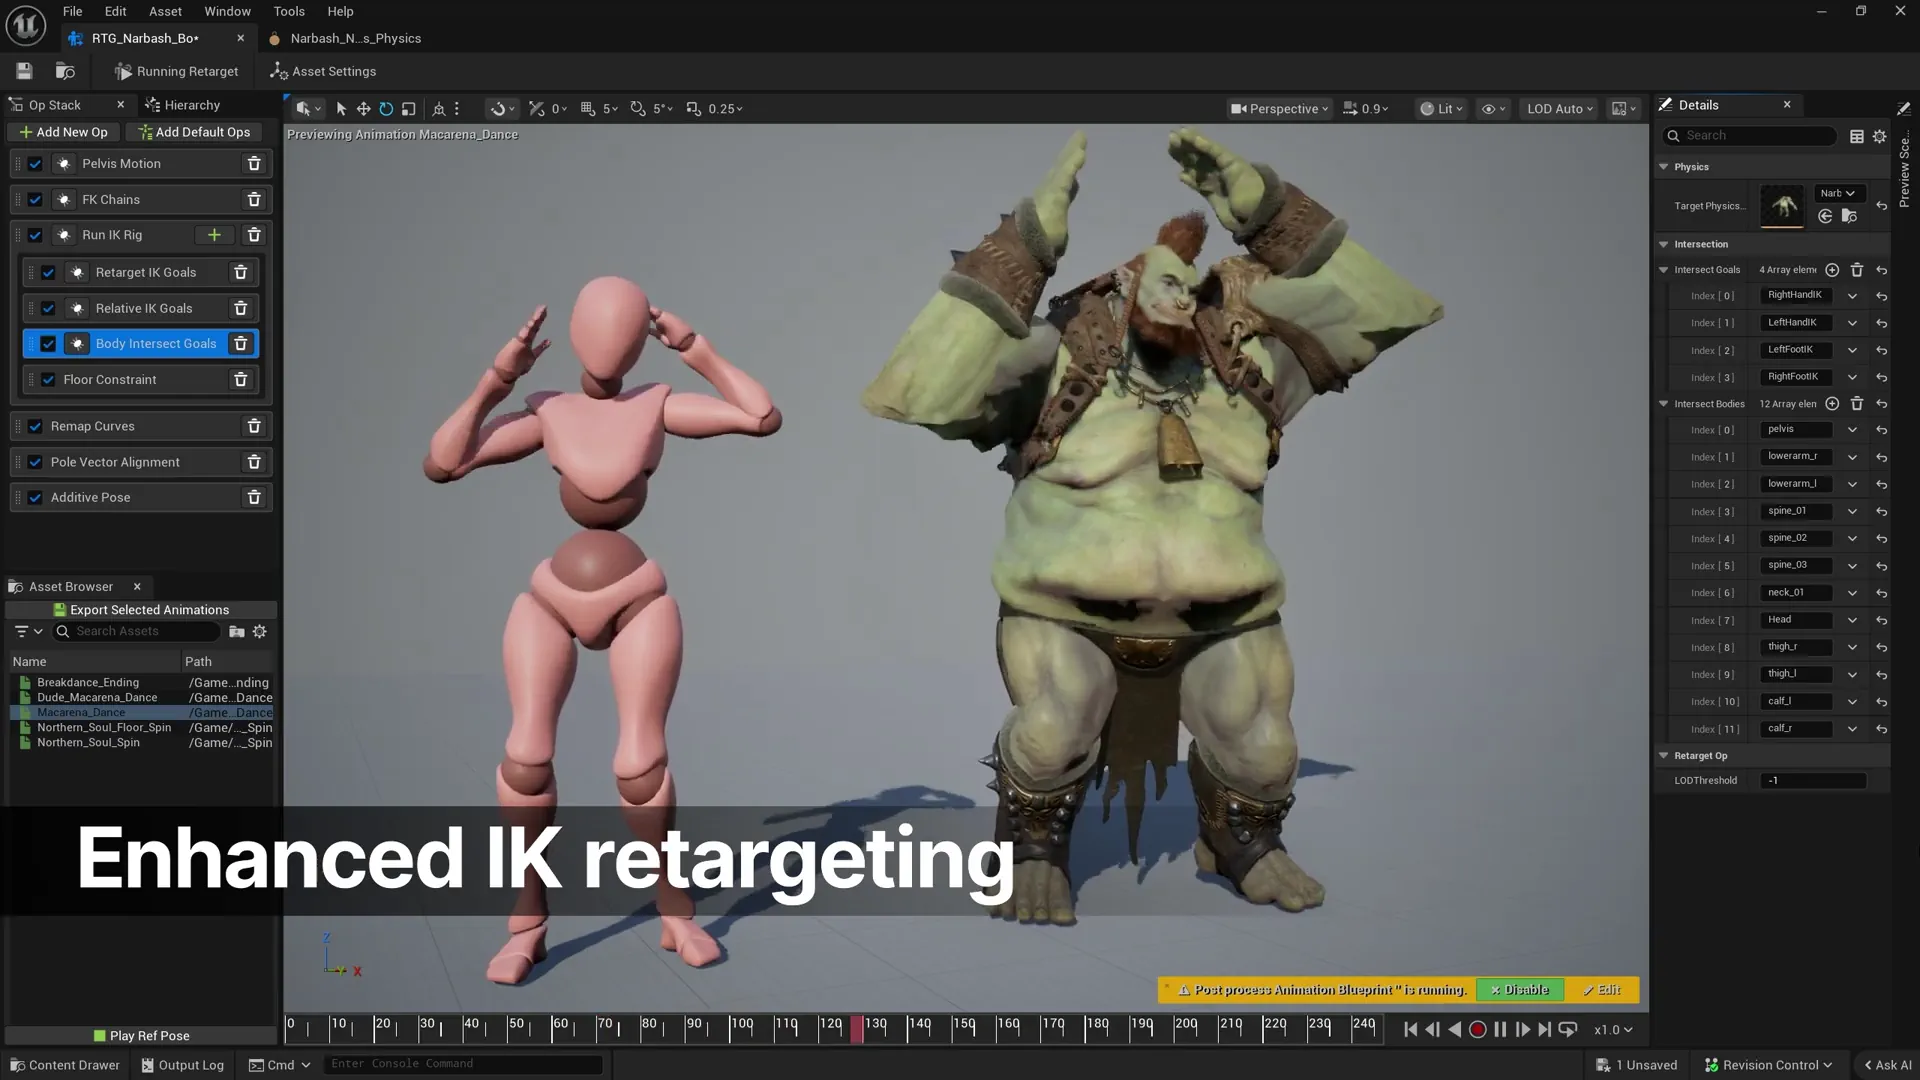Open details panel settings gear
This screenshot has height=1080, width=1920.
pos(1879,136)
